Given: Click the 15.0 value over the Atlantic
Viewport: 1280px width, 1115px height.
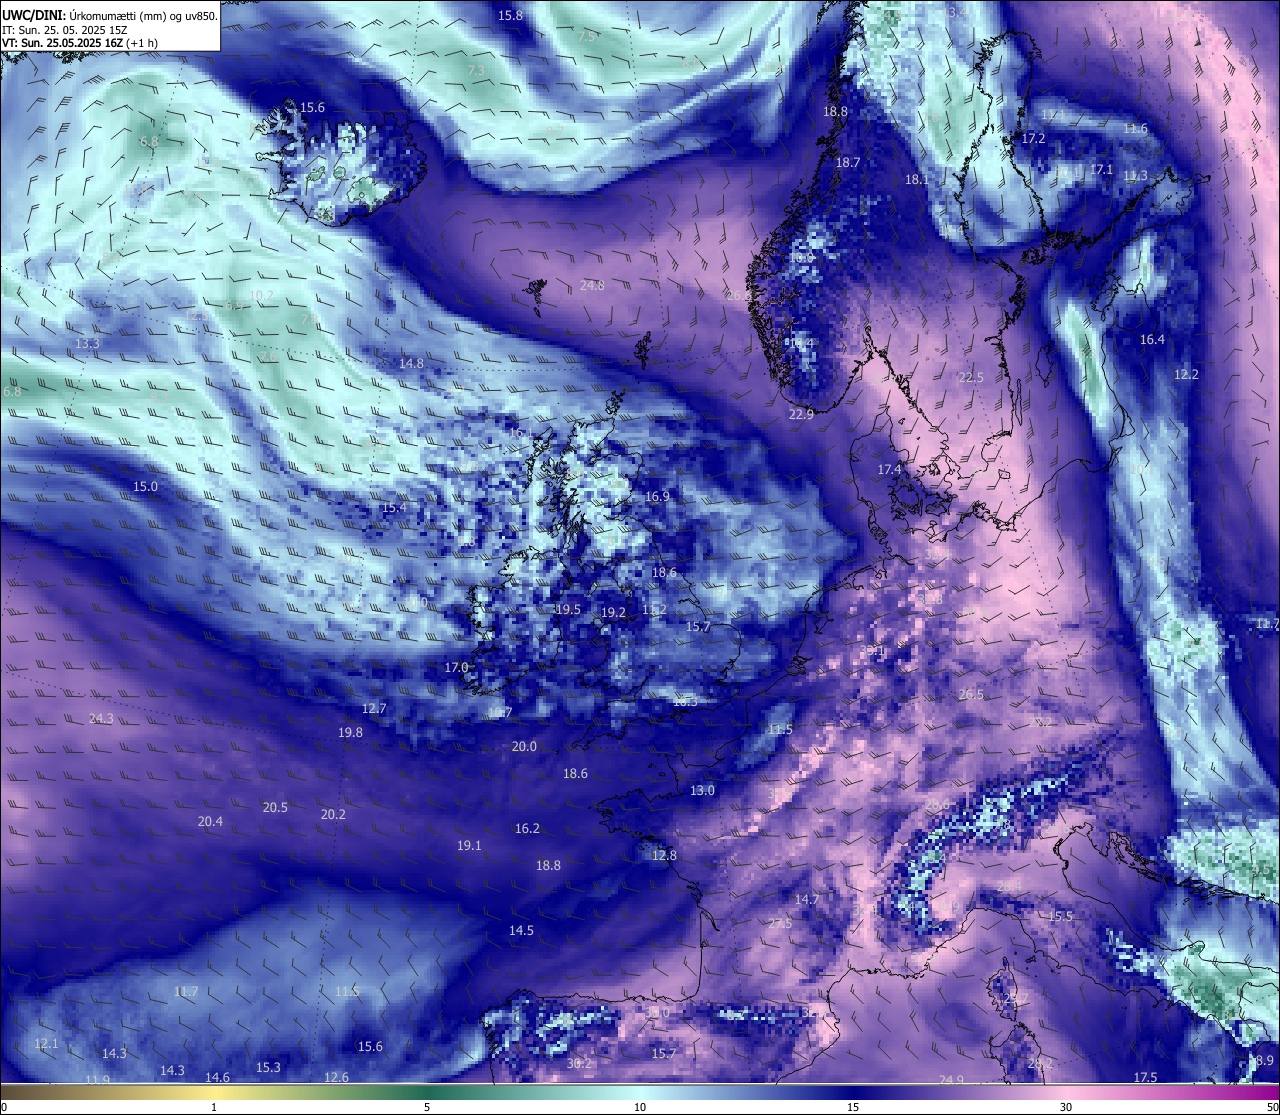Looking at the screenshot, I should tap(145, 486).
